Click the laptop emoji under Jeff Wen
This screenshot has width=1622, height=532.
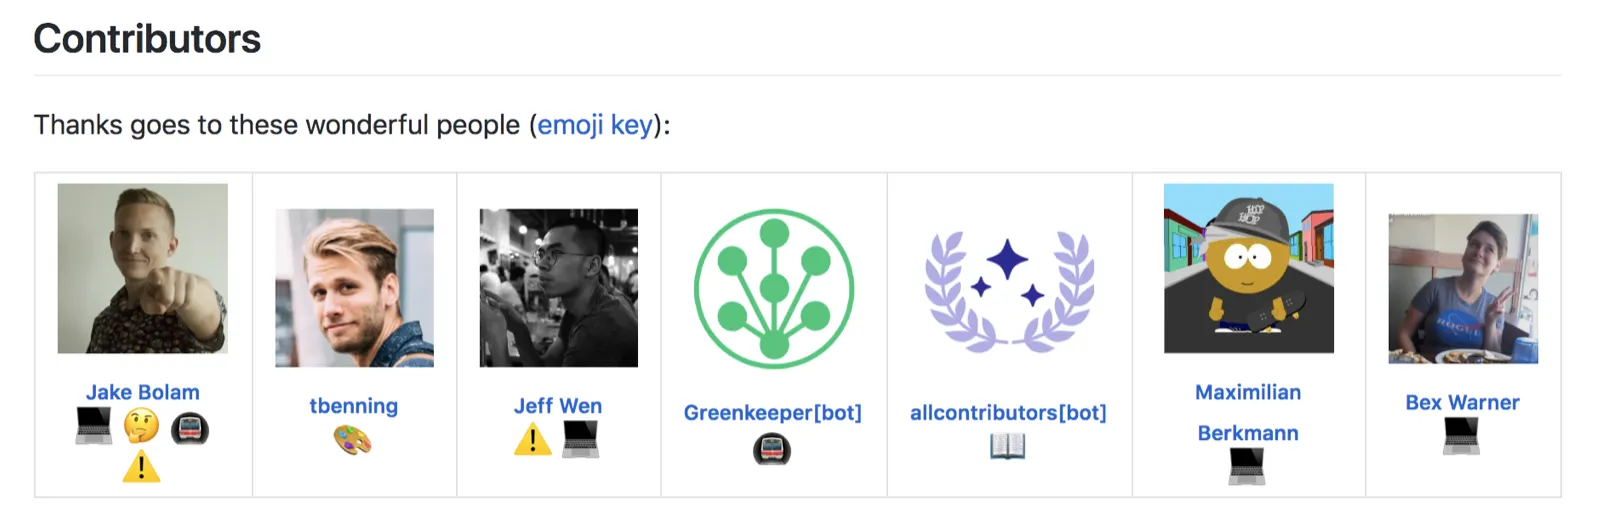click(581, 439)
